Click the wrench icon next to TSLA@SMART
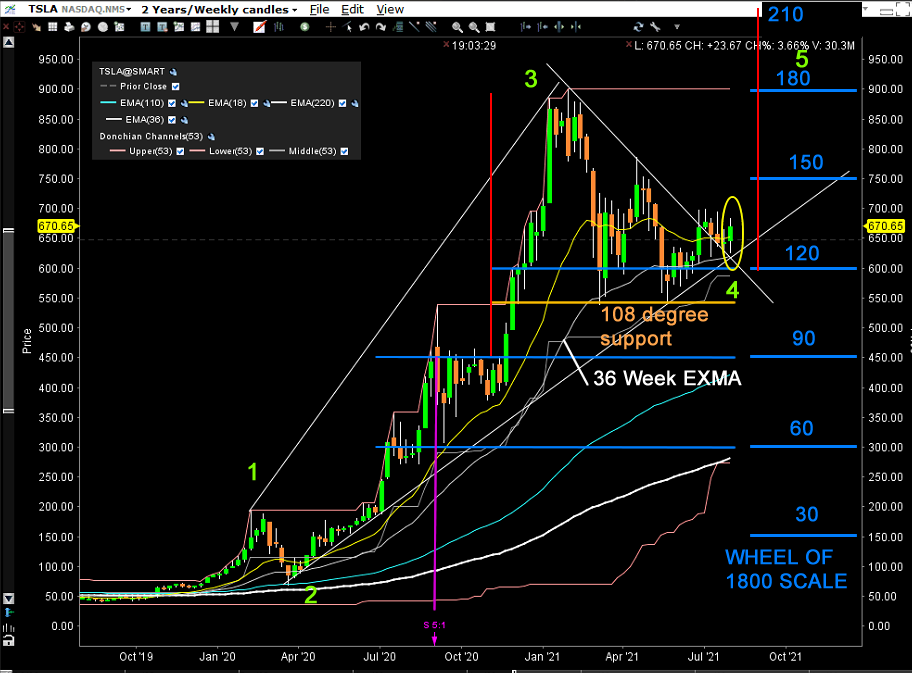Screen dimensions: 912x673 (x=173, y=72)
